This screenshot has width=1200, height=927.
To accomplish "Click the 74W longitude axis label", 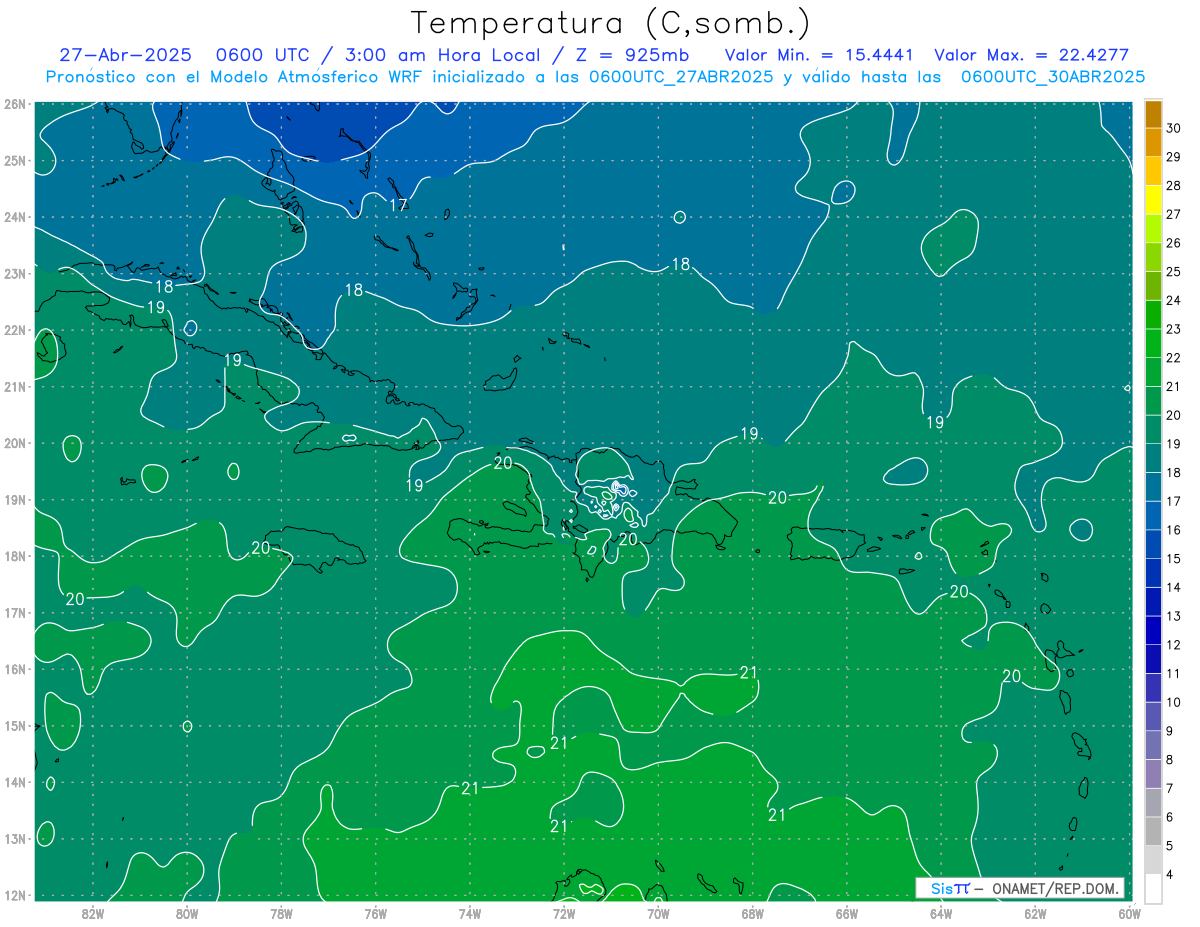I will point(469,912).
